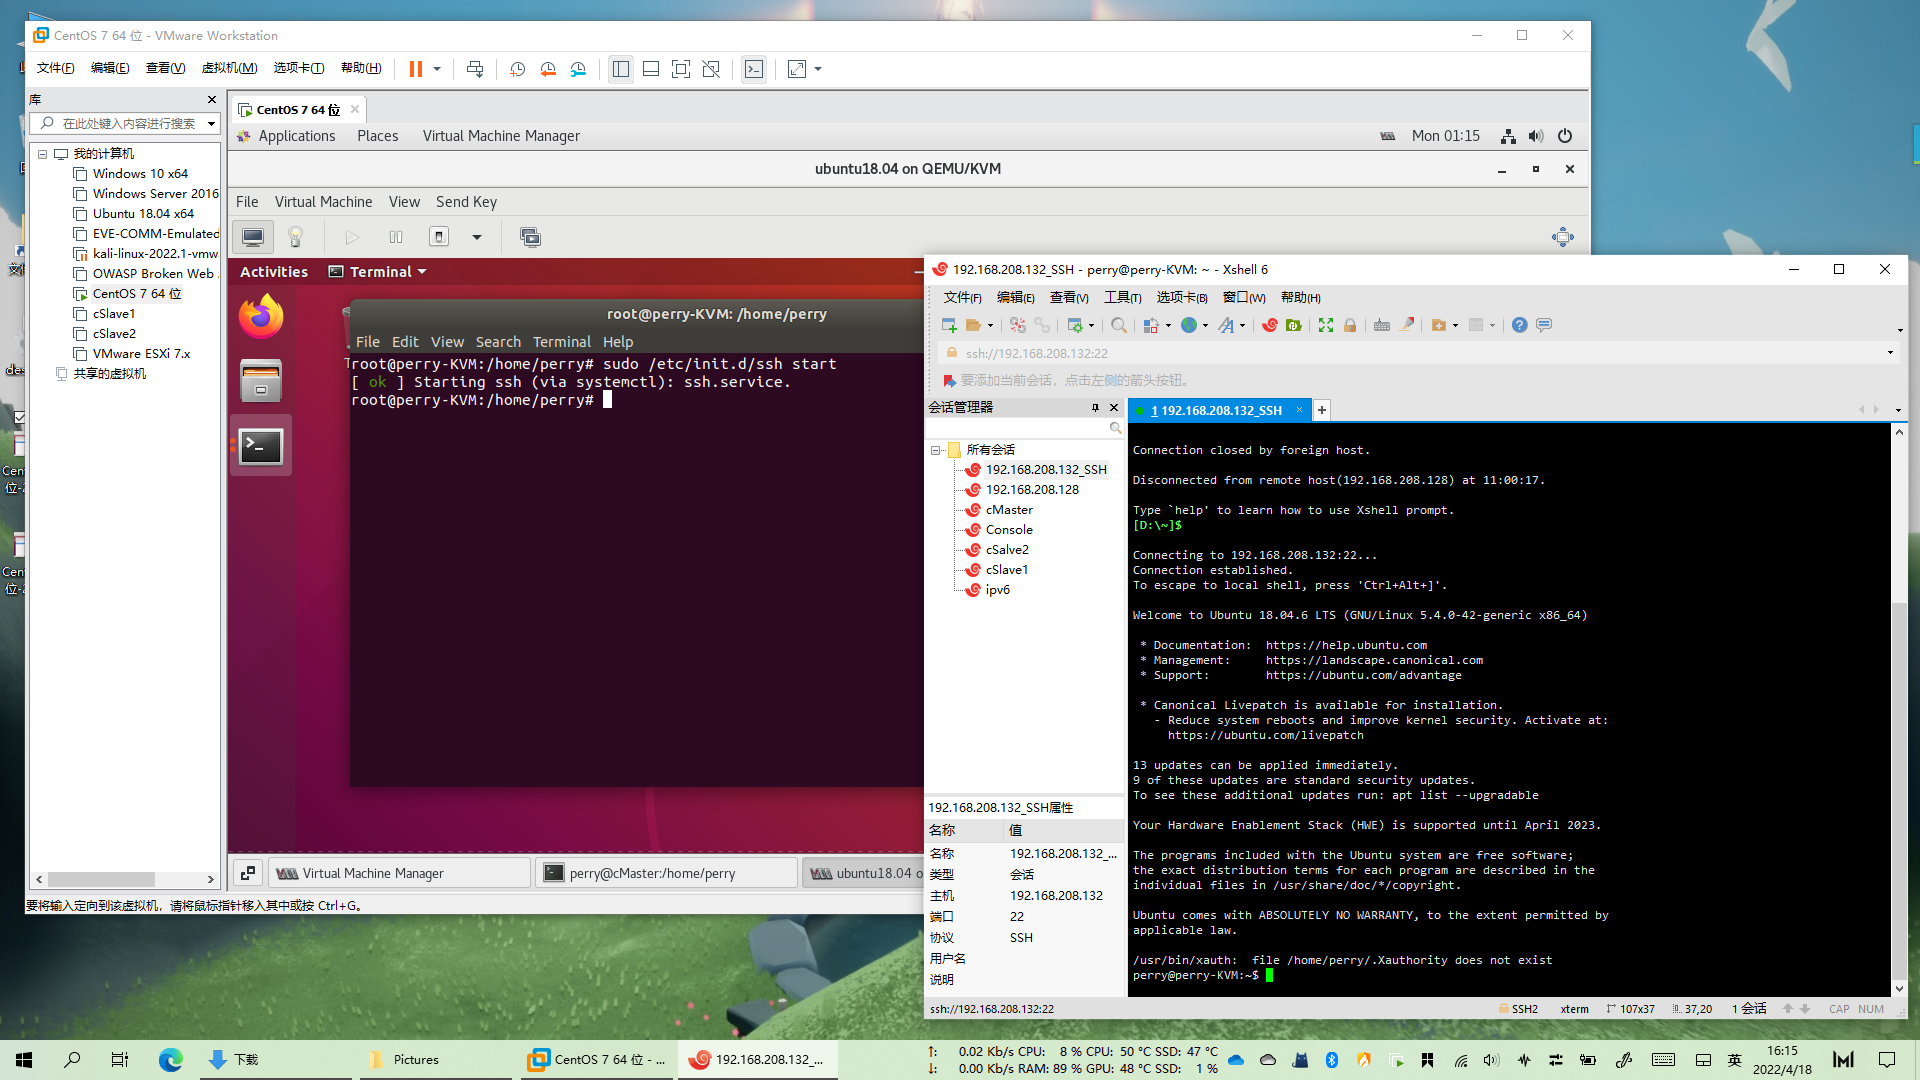Open the Send Key menu
Viewport: 1920px width, 1080px height.
point(466,202)
